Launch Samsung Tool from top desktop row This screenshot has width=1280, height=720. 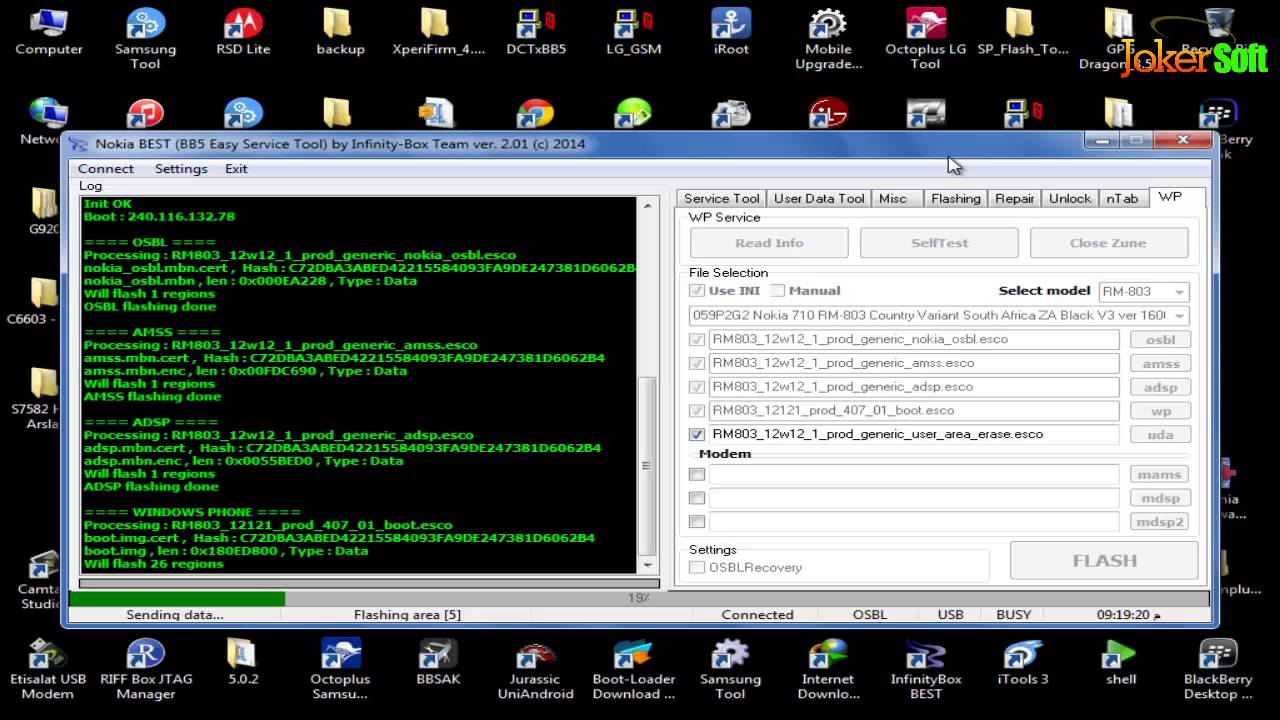coord(145,38)
